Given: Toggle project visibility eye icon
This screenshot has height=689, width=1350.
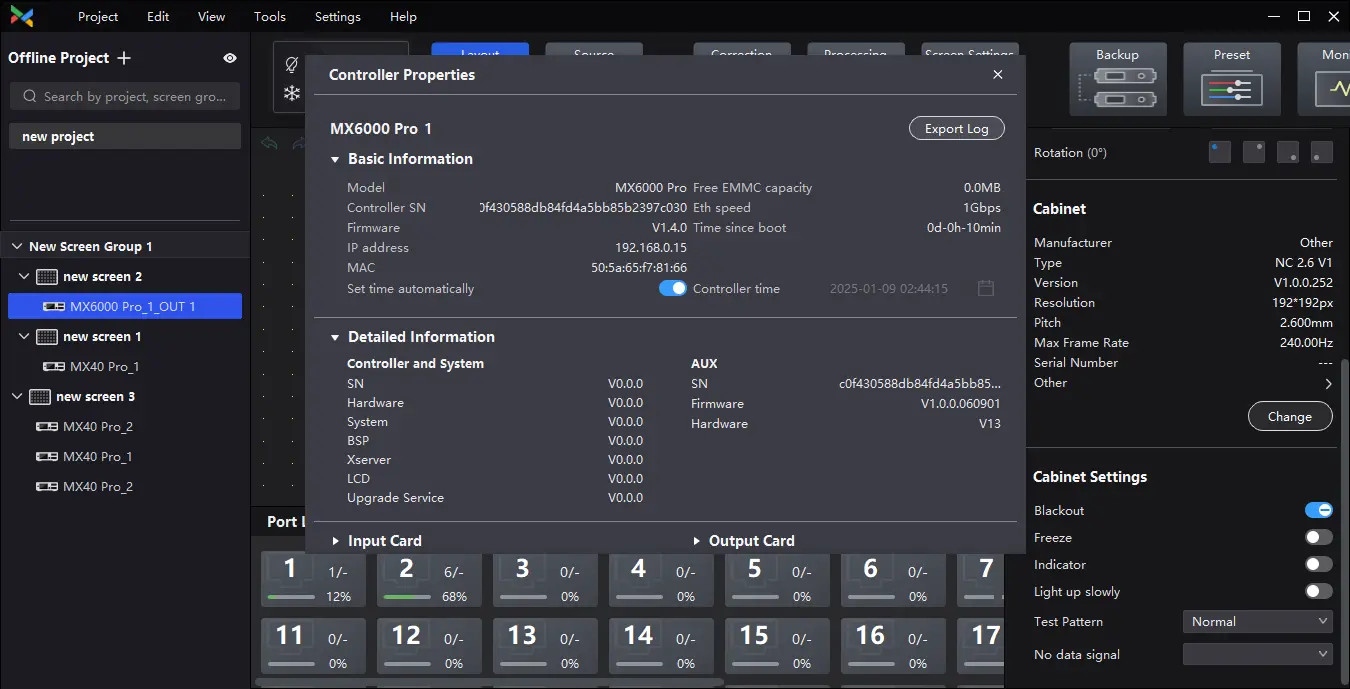Looking at the screenshot, I should pyautogui.click(x=230, y=58).
